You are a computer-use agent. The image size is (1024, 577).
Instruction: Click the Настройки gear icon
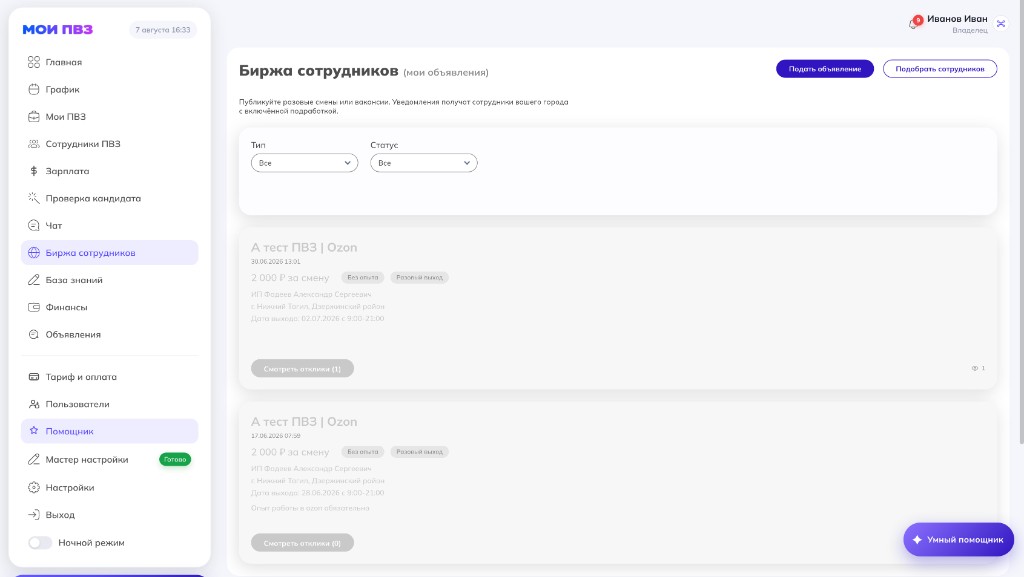(34, 488)
